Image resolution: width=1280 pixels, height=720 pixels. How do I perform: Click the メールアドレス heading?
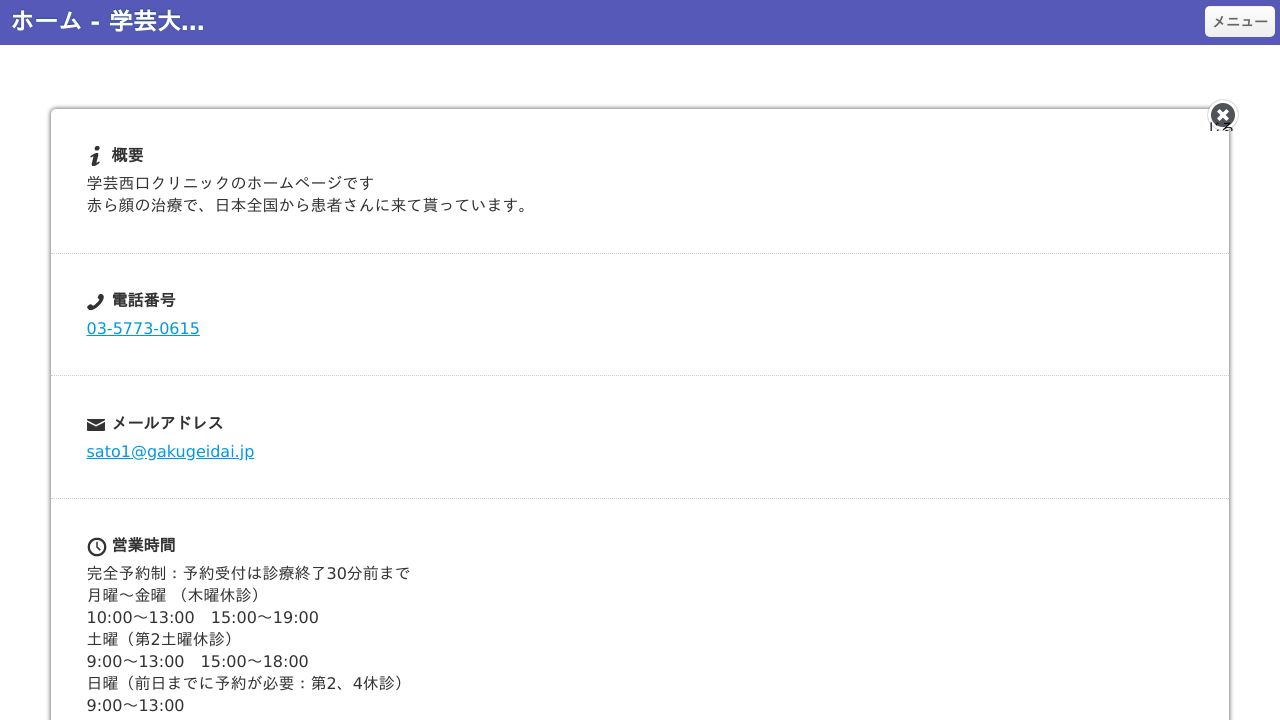pos(168,423)
